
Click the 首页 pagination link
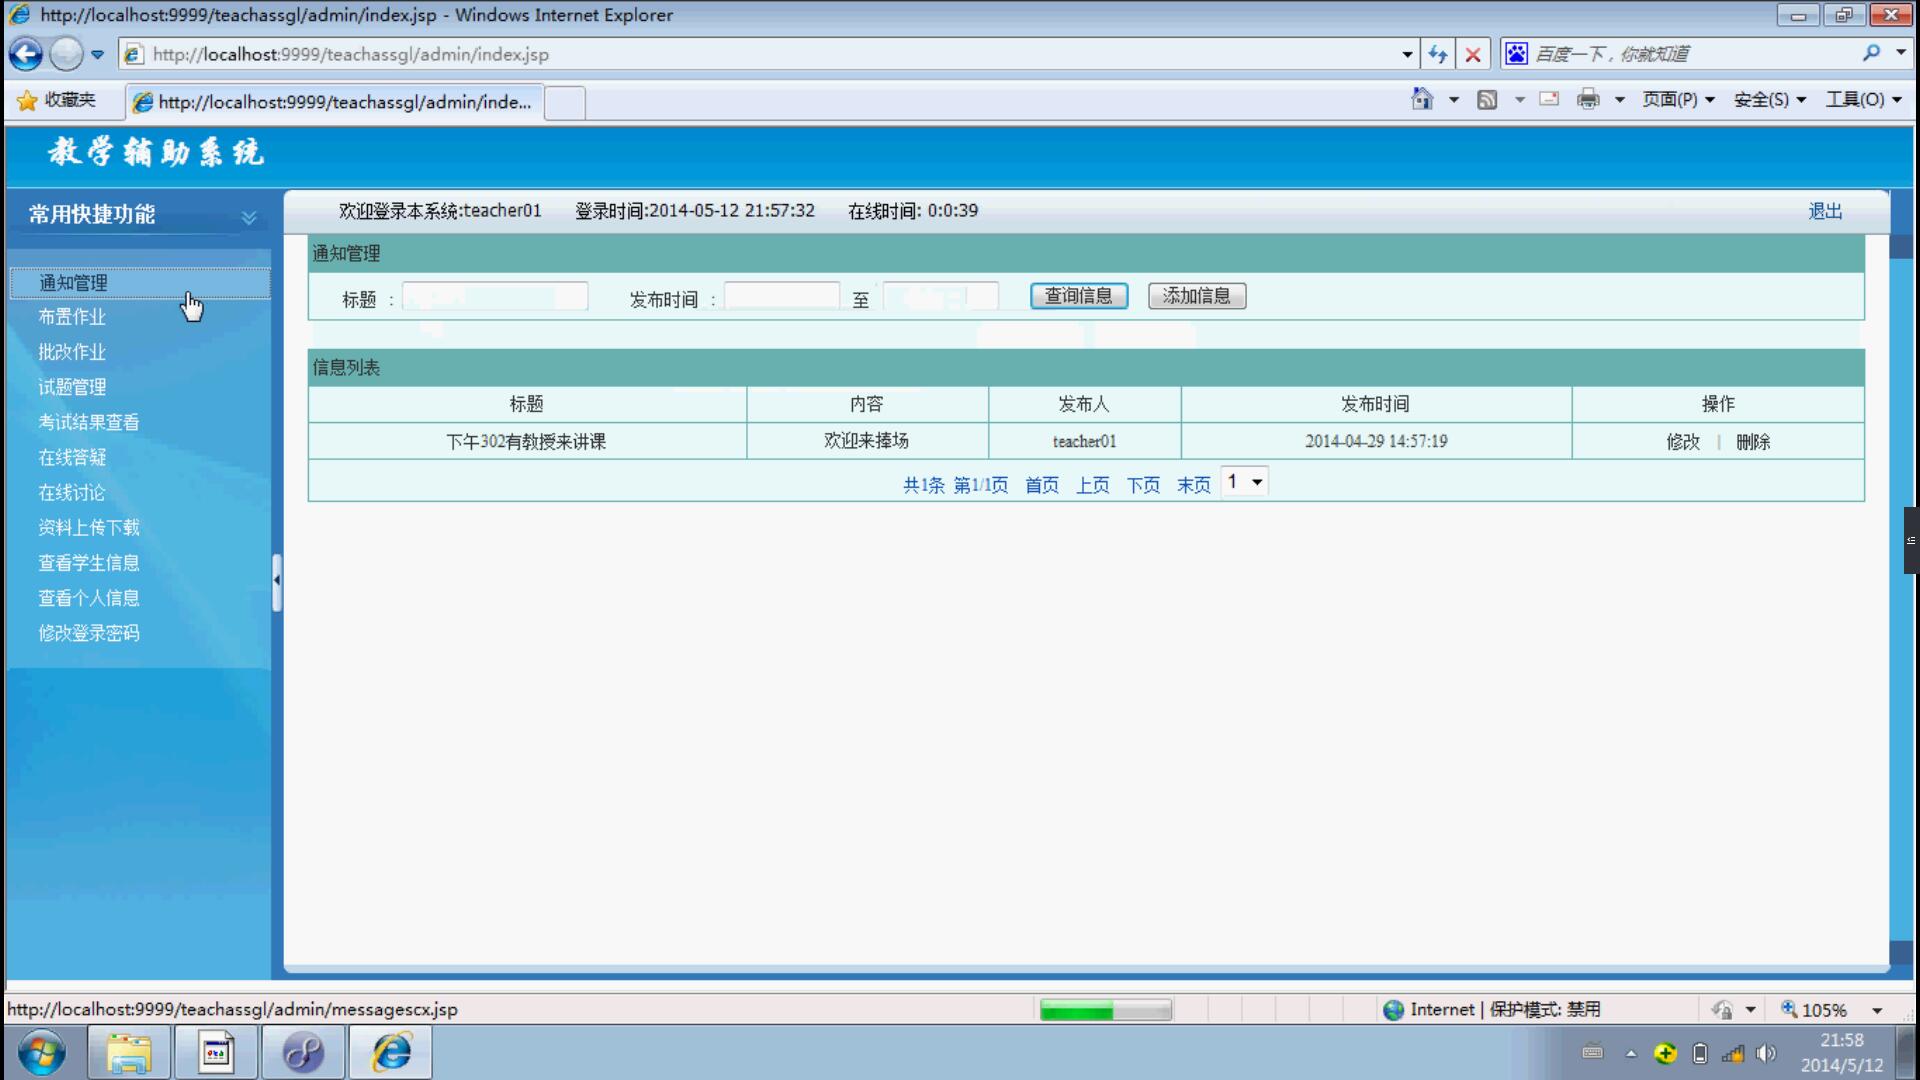[x=1042, y=485]
